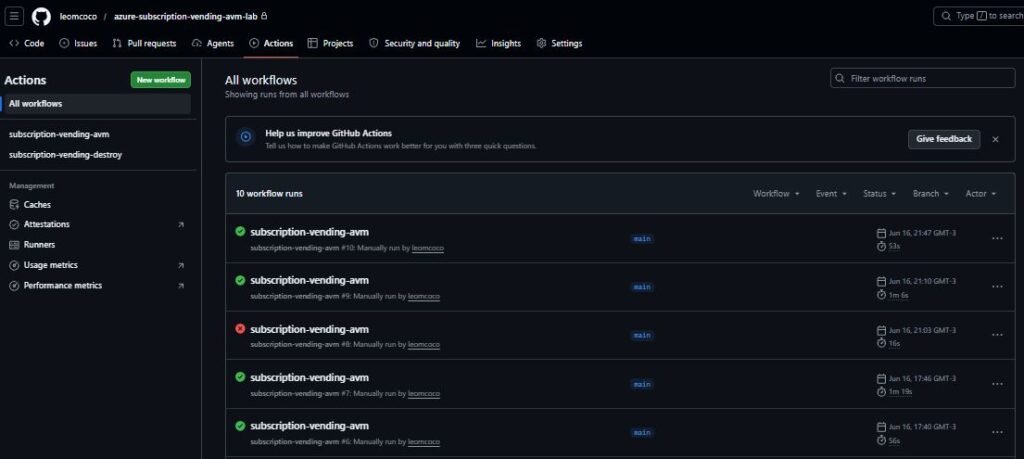Open the hamburger navigation menu
1024x459 pixels.
[x=14, y=16]
